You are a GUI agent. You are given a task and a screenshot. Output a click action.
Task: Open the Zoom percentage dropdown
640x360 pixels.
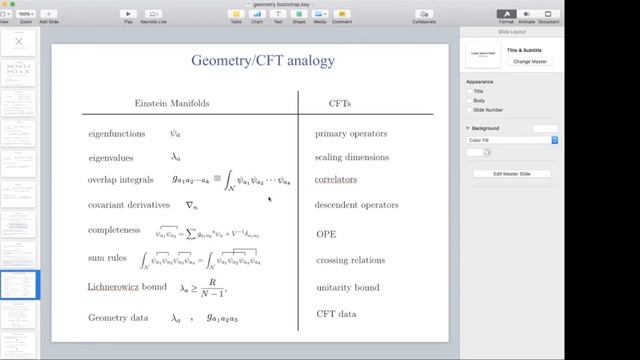pos(26,14)
